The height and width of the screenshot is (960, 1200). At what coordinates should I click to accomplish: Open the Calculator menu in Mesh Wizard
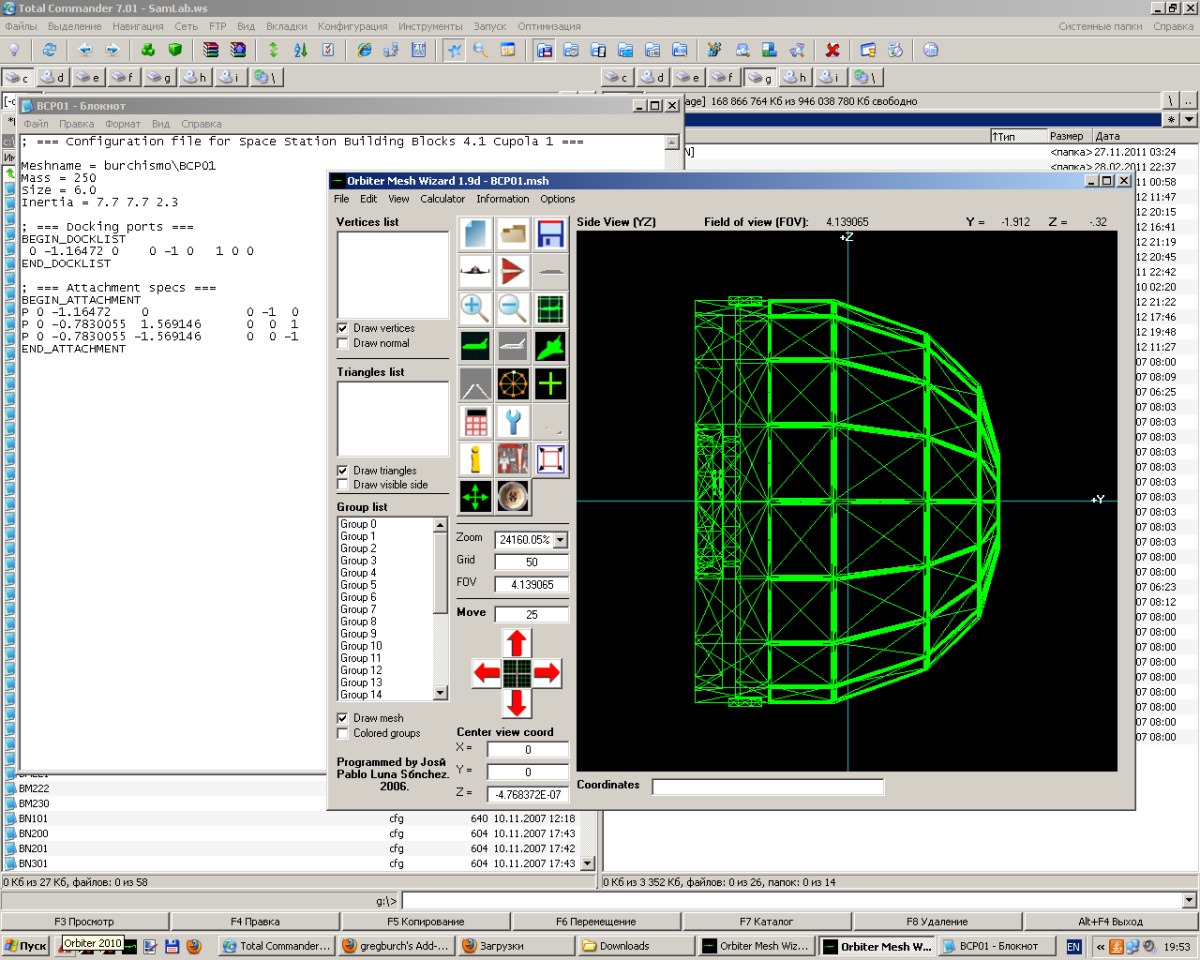click(x=442, y=199)
